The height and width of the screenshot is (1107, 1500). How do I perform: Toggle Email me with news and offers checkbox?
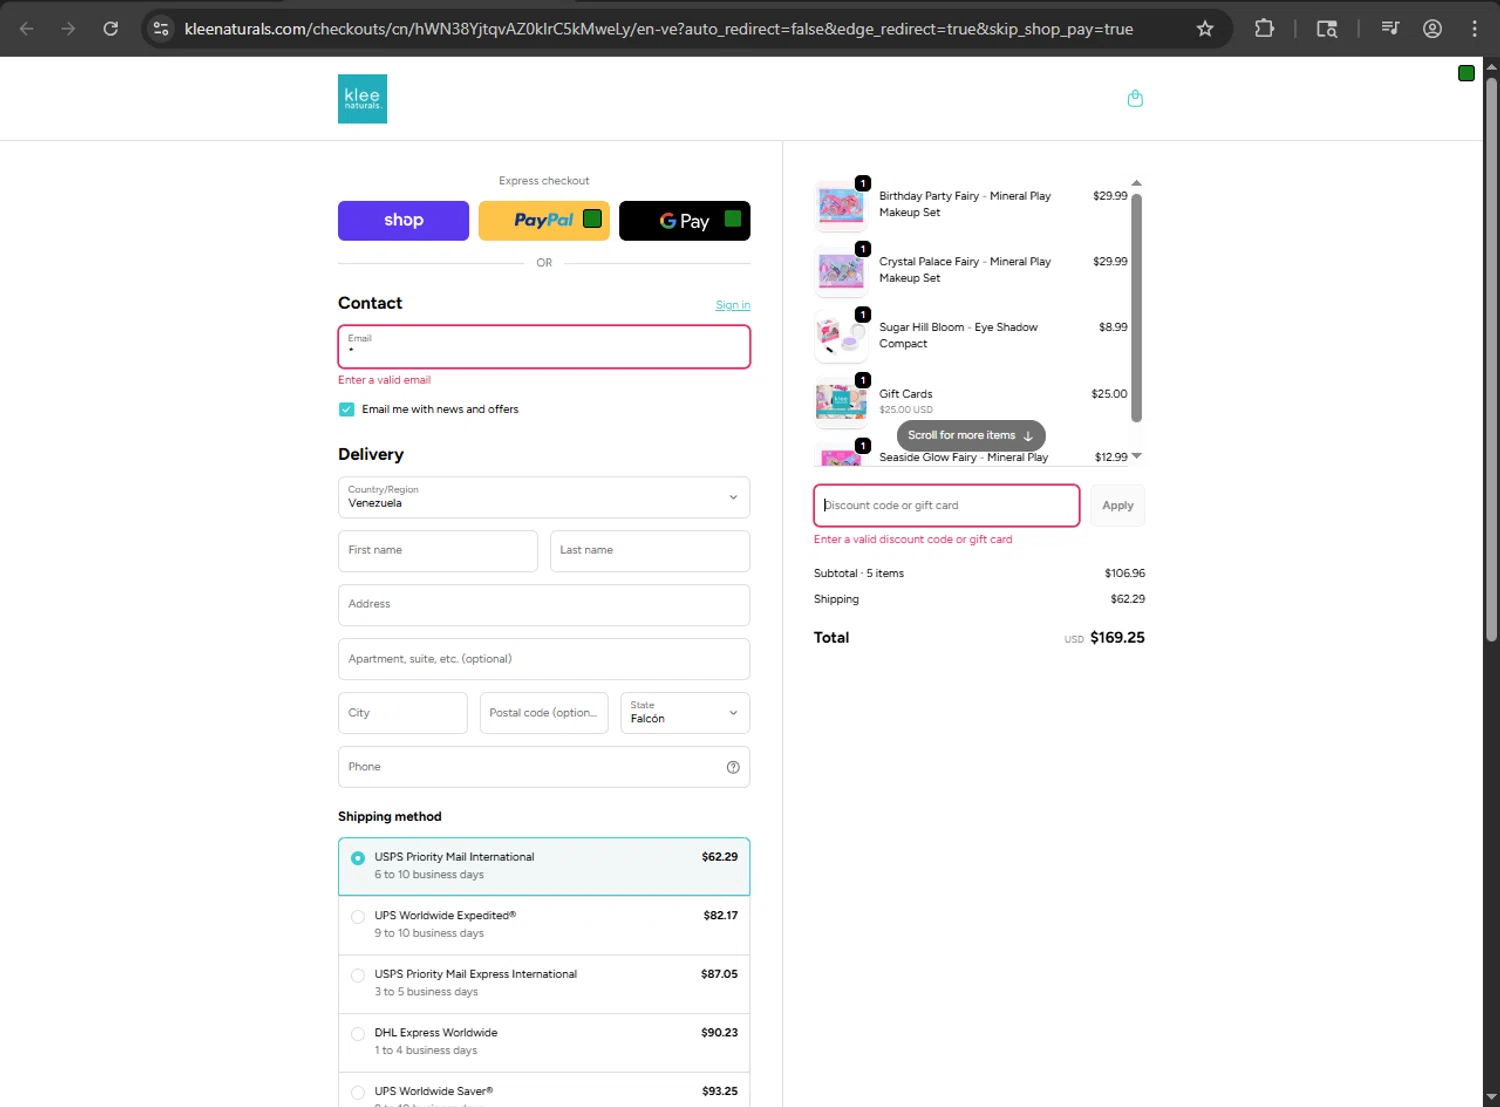click(x=346, y=409)
